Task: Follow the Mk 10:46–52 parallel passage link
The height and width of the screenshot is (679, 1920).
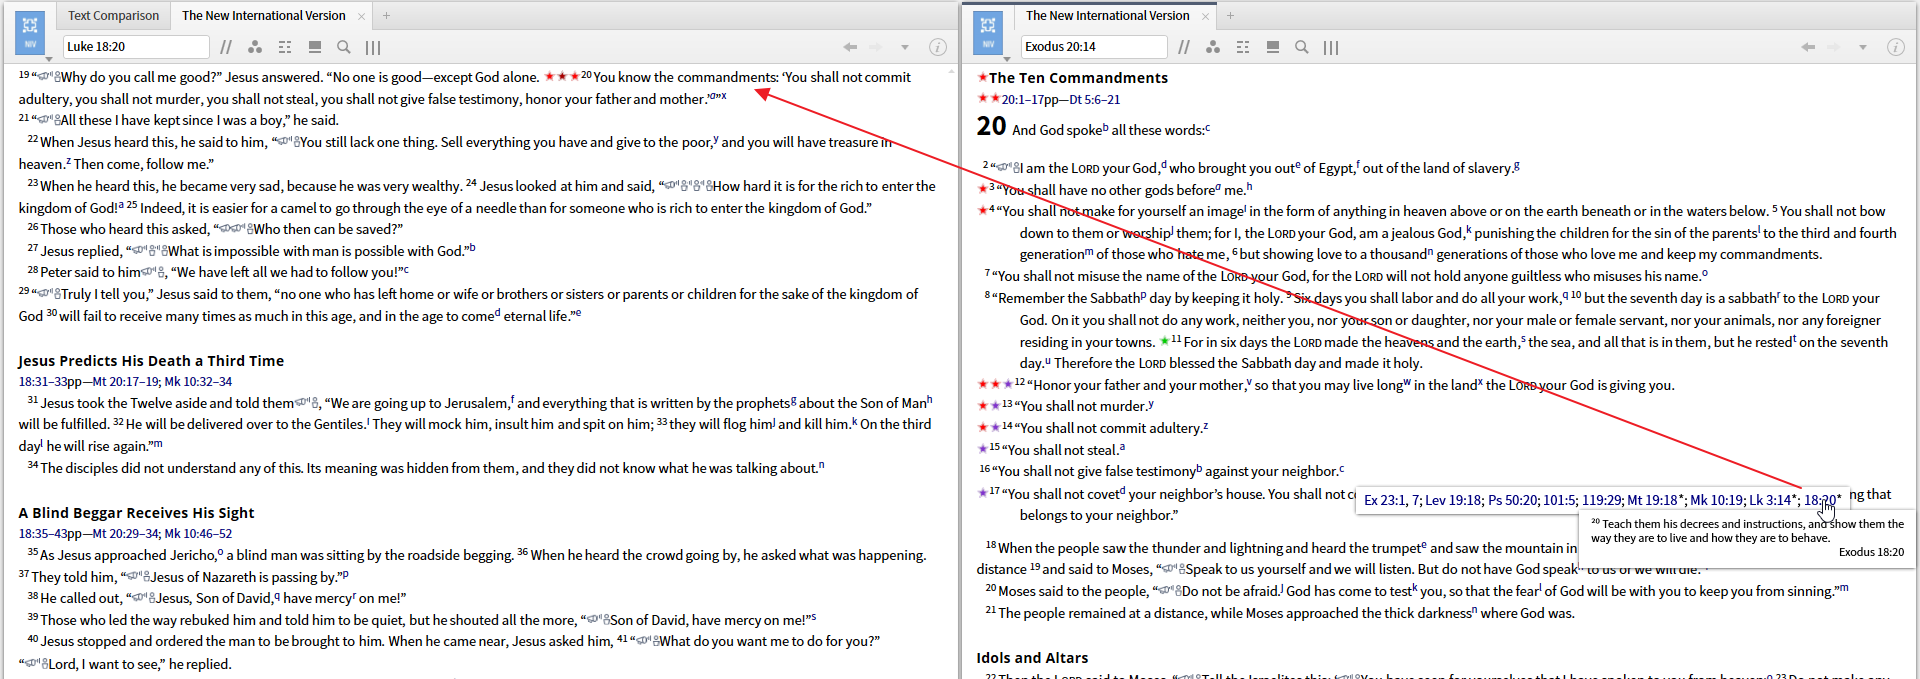Action: 198,534
